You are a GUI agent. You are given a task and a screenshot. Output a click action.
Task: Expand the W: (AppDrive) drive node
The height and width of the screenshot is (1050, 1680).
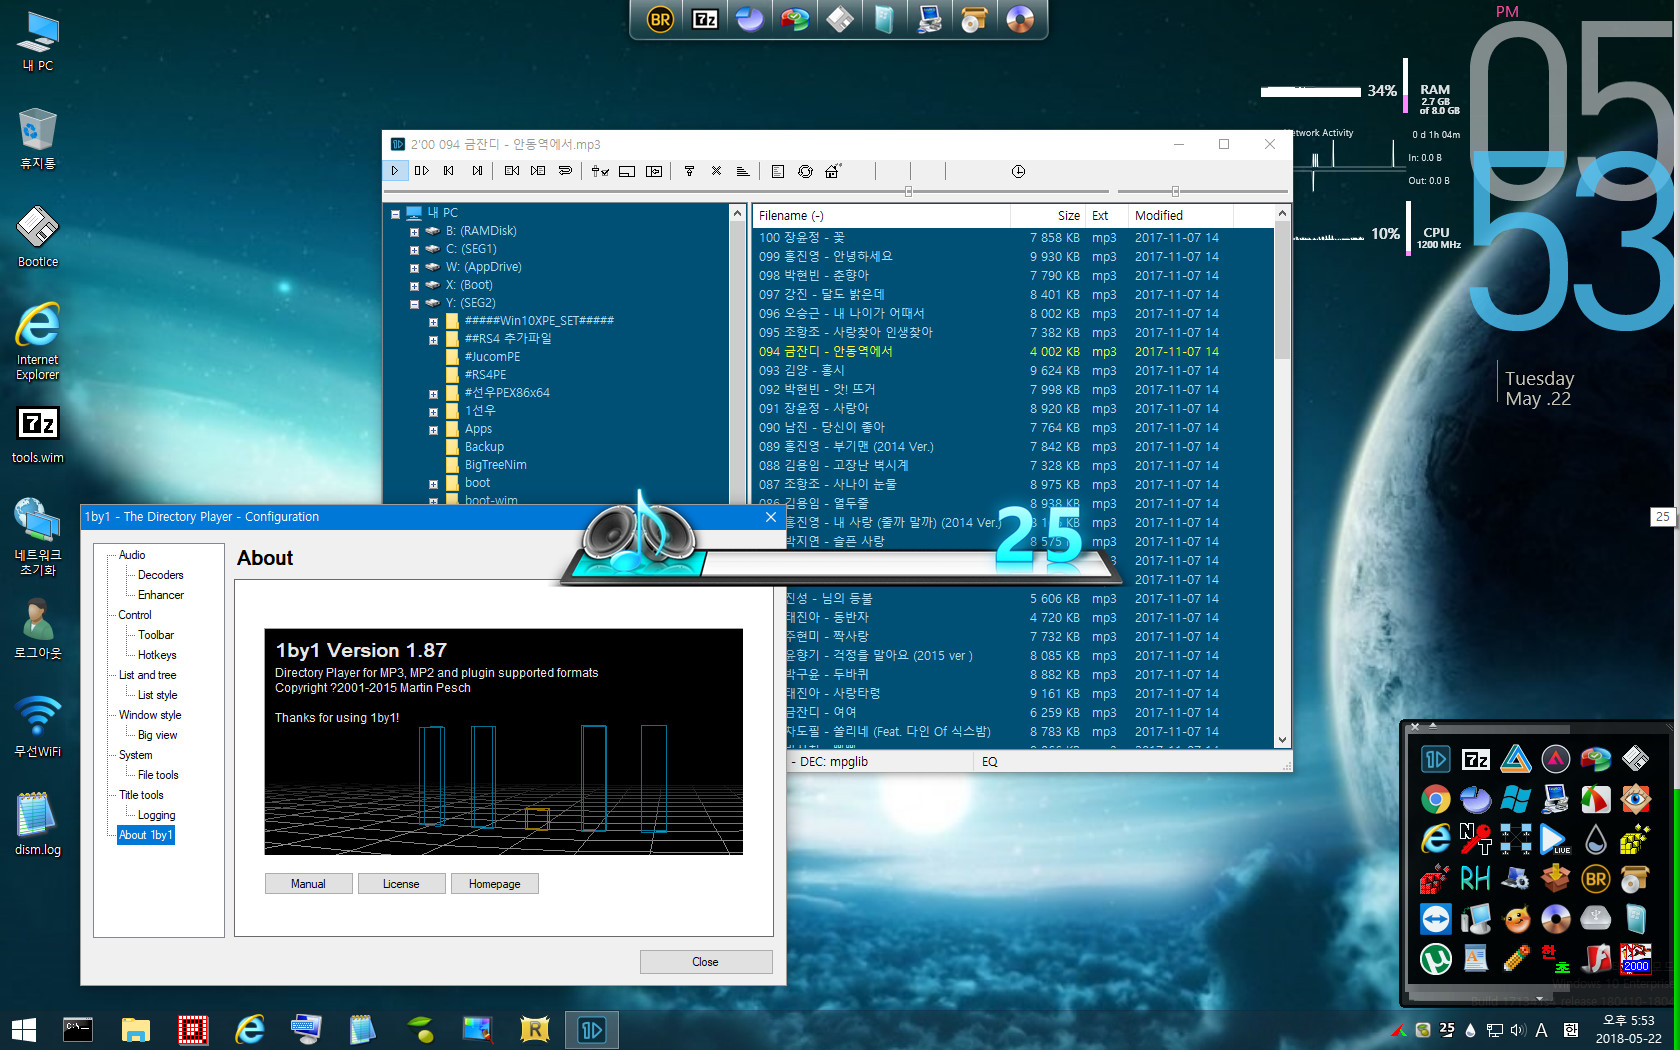[x=414, y=268]
